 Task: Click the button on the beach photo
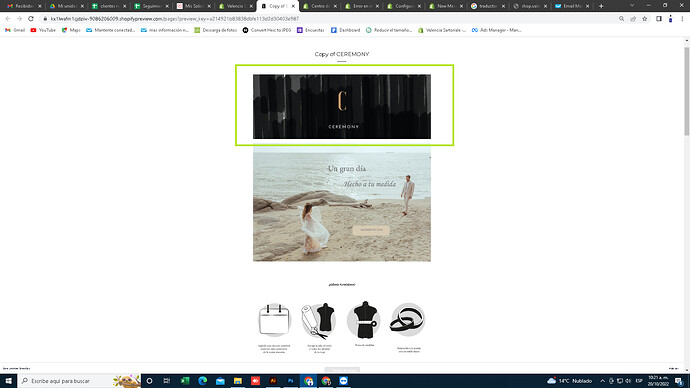pos(371,230)
